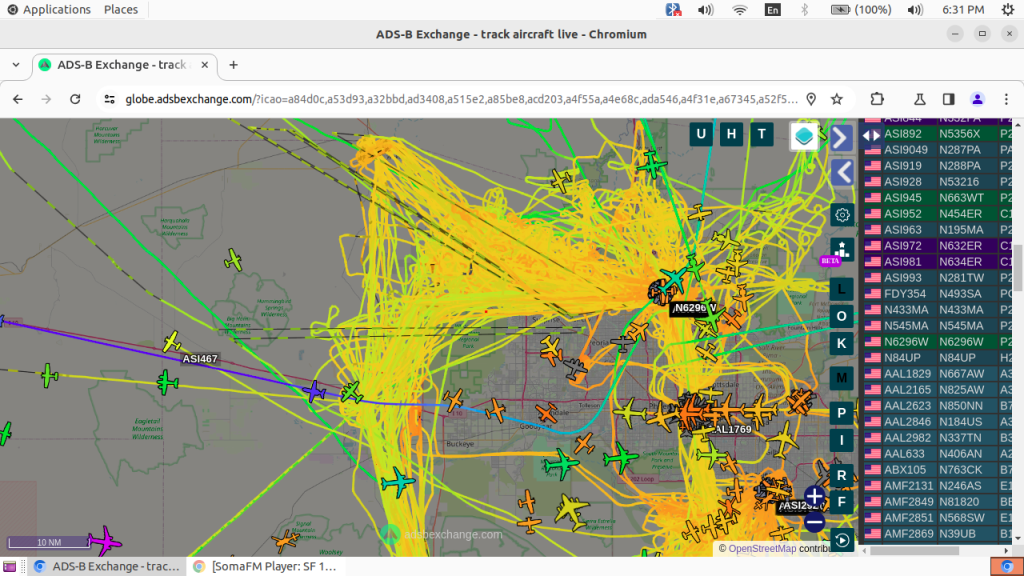Click the sidebar width toggle arrows icon
The image size is (1024, 576).
[x=871, y=135]
